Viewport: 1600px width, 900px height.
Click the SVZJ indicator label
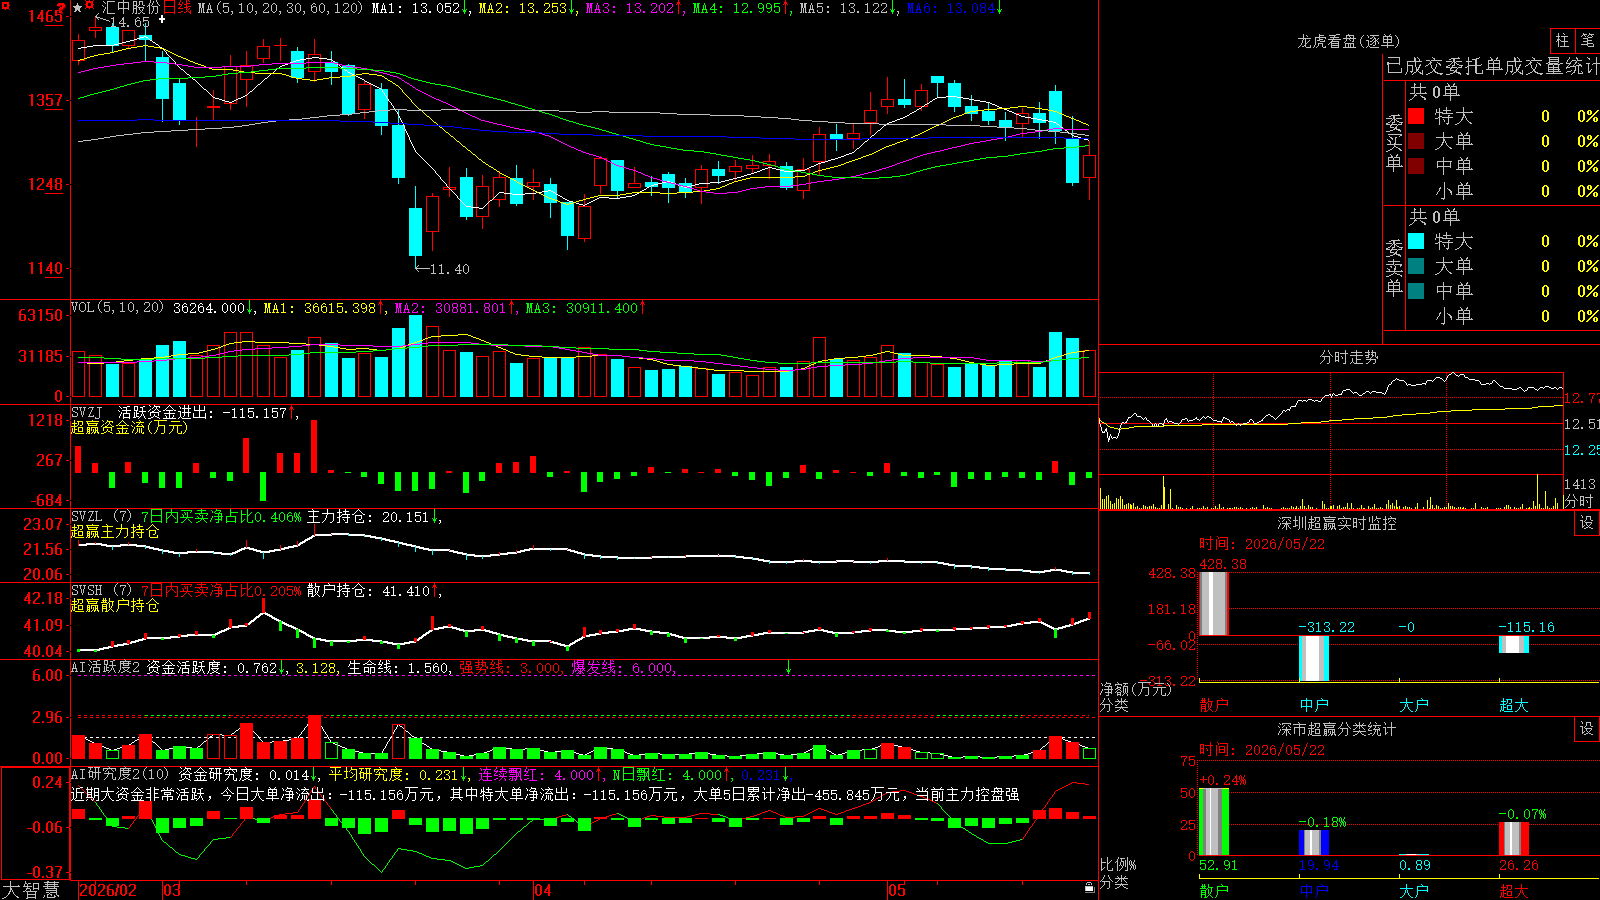coord(87,412)
